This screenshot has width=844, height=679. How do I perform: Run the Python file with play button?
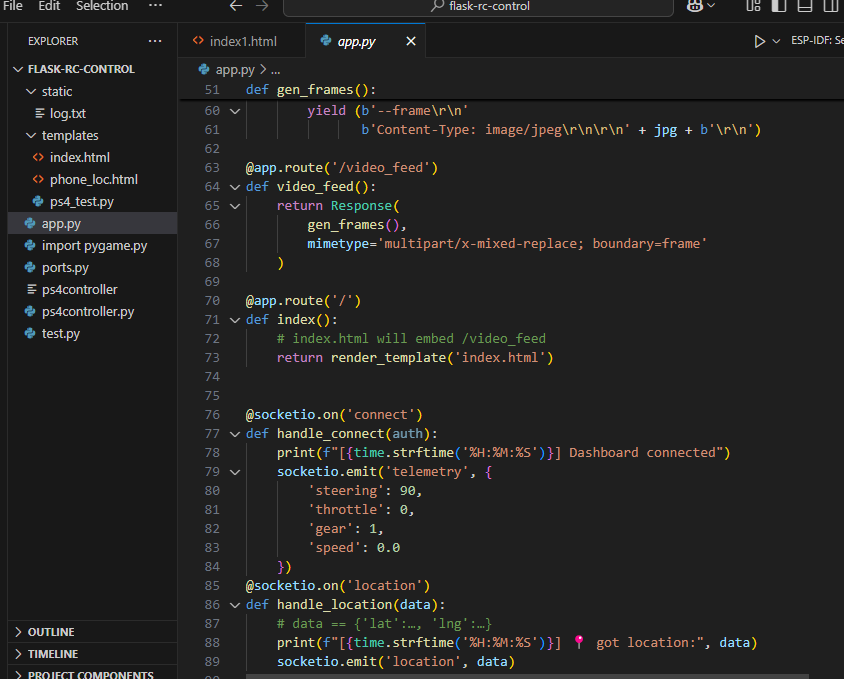point(759,41)
